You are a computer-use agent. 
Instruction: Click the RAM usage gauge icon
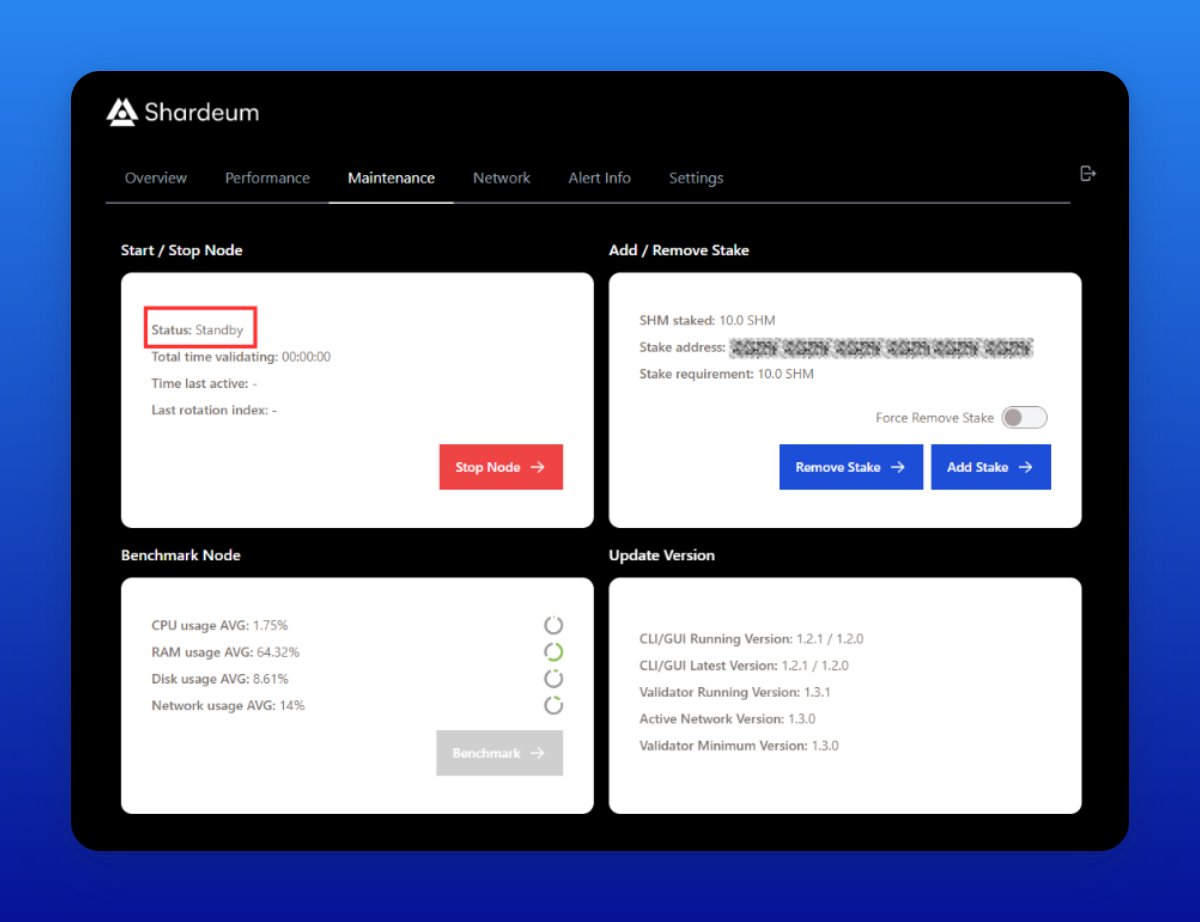553,652
